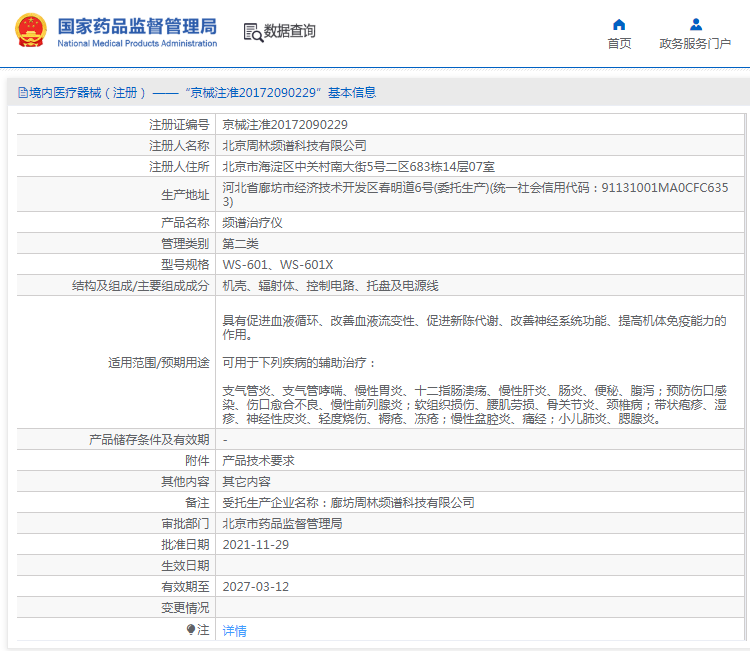This screenshot has height=651, width=750.
Task: Select approval date 2021-11-29
Action: [x=255, y=545]
